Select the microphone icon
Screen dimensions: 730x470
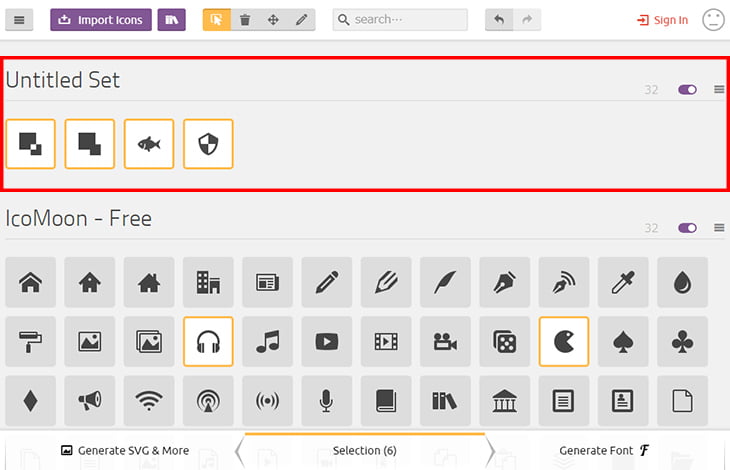[326, 401]
